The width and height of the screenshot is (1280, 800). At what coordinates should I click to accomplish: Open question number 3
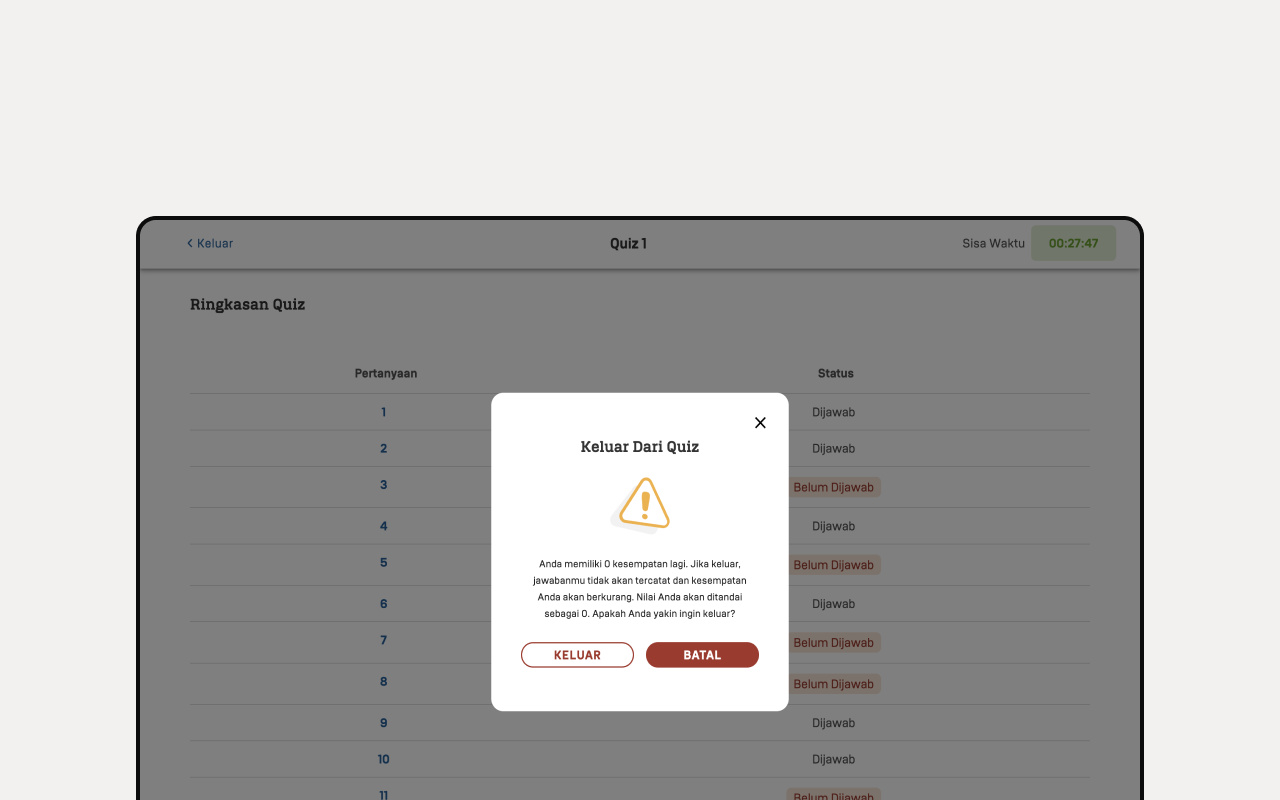(383, 485)
